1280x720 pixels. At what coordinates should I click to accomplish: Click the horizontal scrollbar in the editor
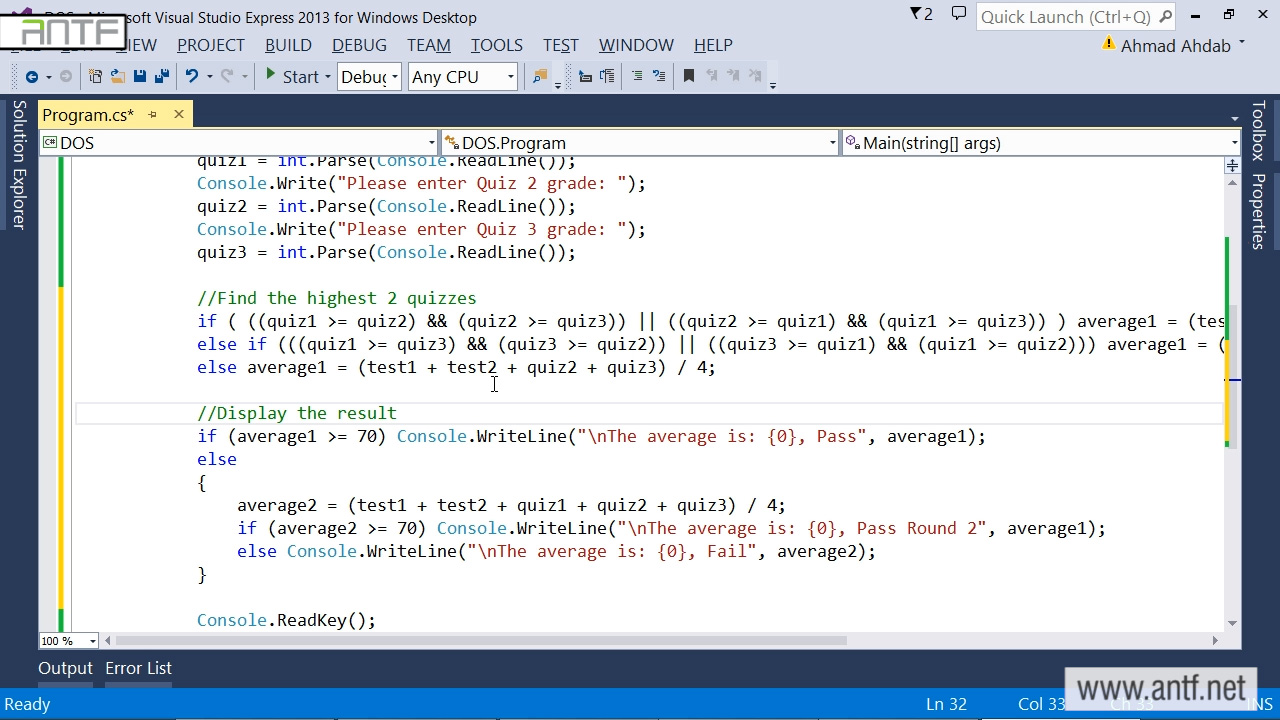480,641
